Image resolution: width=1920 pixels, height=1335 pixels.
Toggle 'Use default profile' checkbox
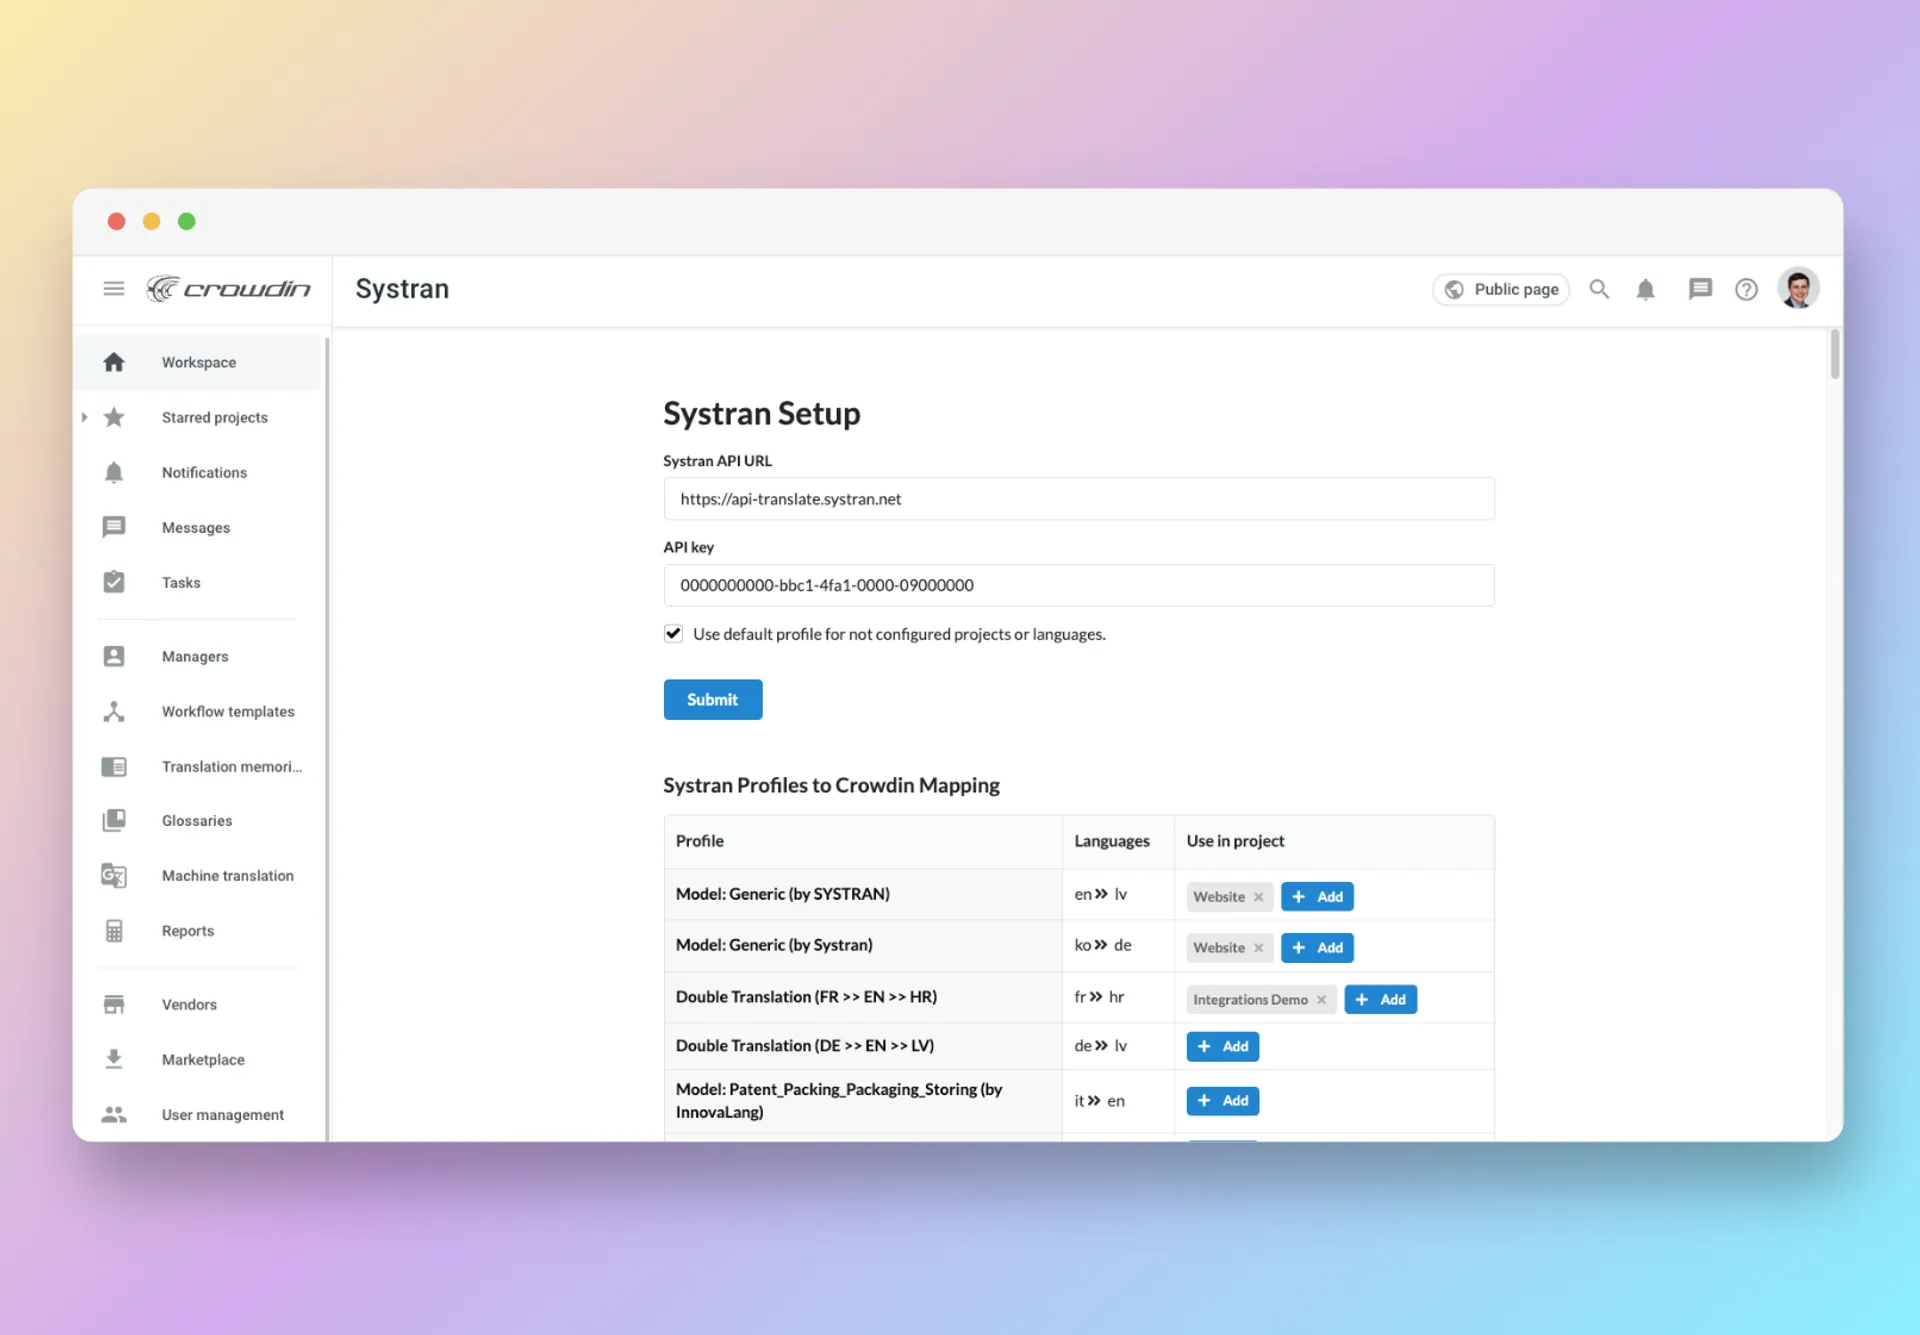673,633
